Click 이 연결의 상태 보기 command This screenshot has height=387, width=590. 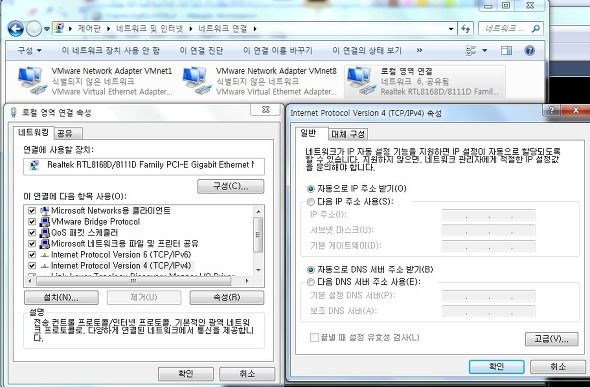367,50
